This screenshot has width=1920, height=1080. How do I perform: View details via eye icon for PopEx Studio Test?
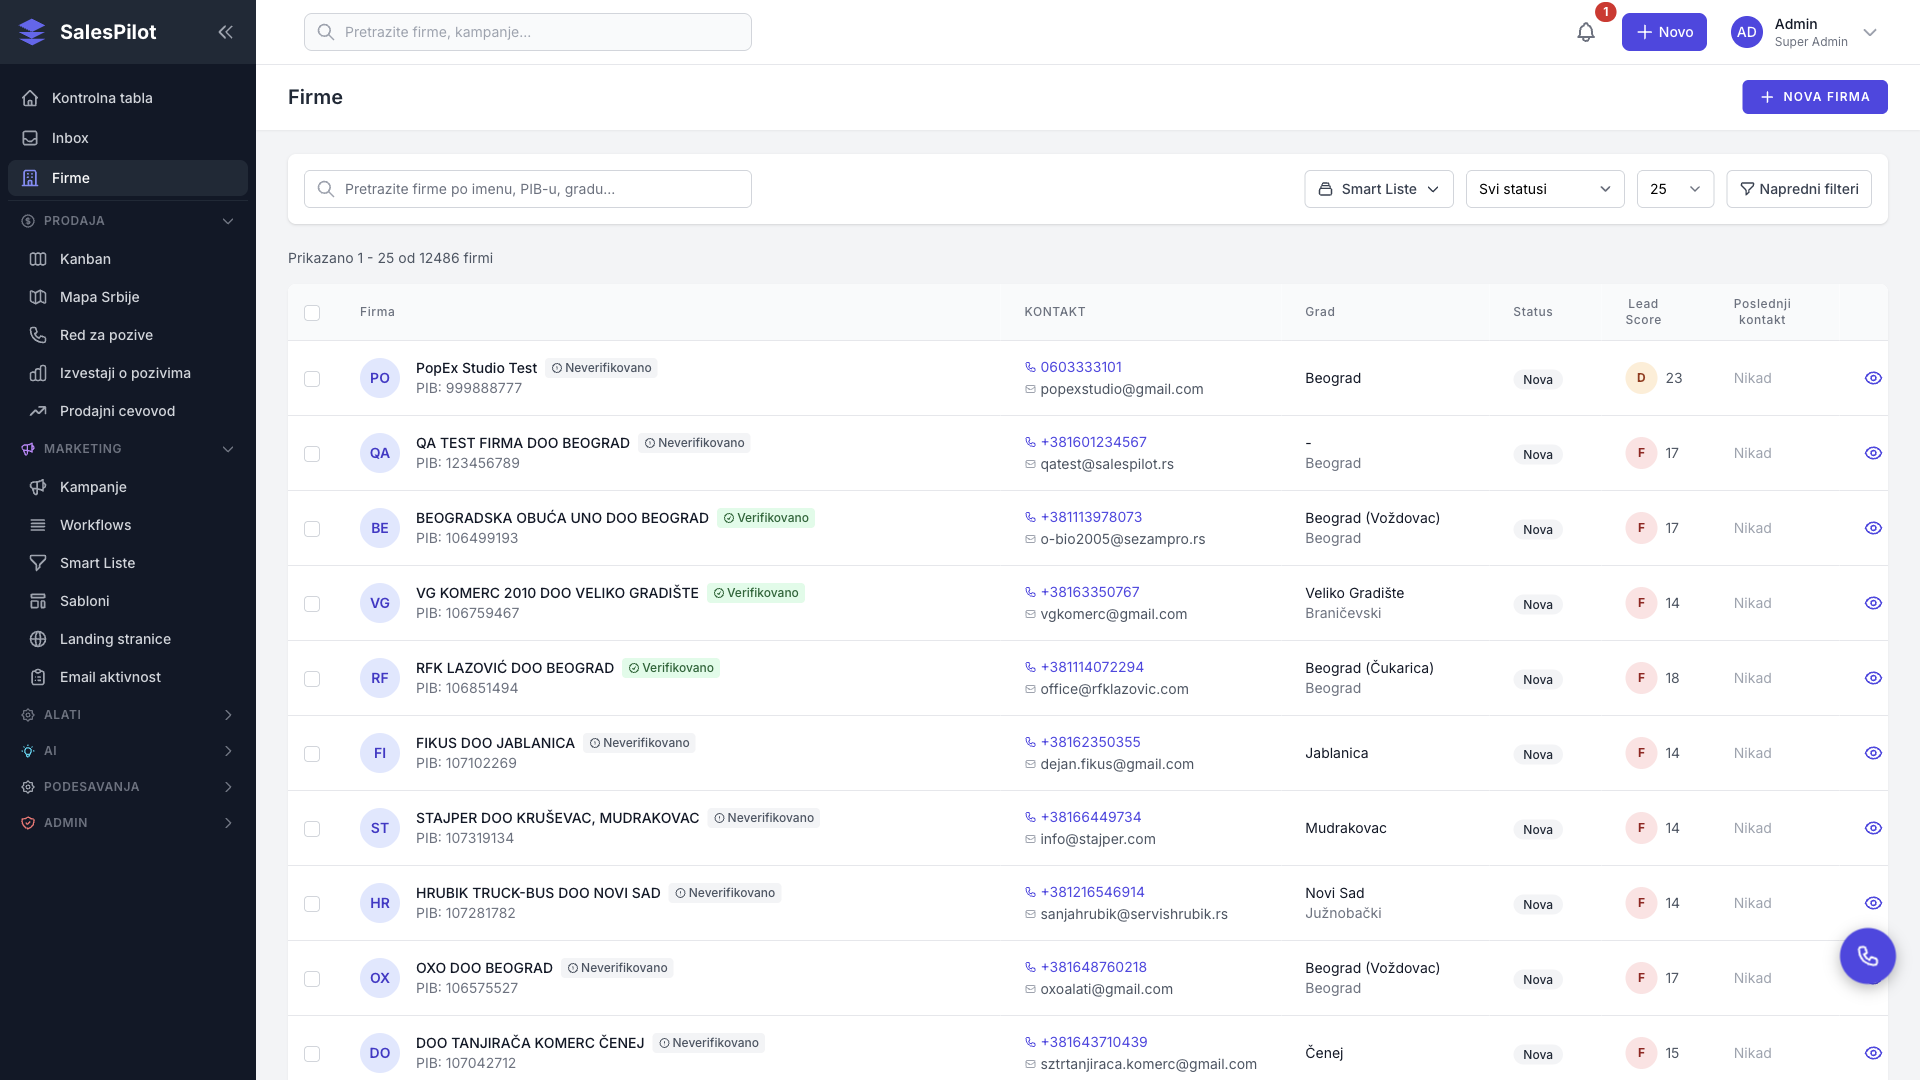click(x=1873, y=378)
